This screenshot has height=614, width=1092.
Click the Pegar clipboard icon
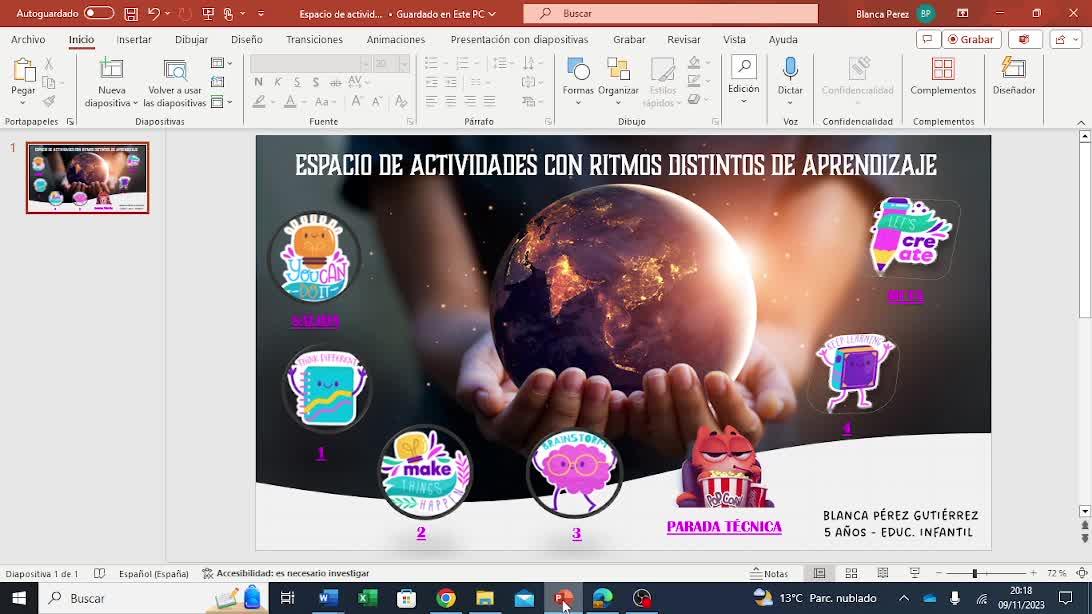point(24,70)
